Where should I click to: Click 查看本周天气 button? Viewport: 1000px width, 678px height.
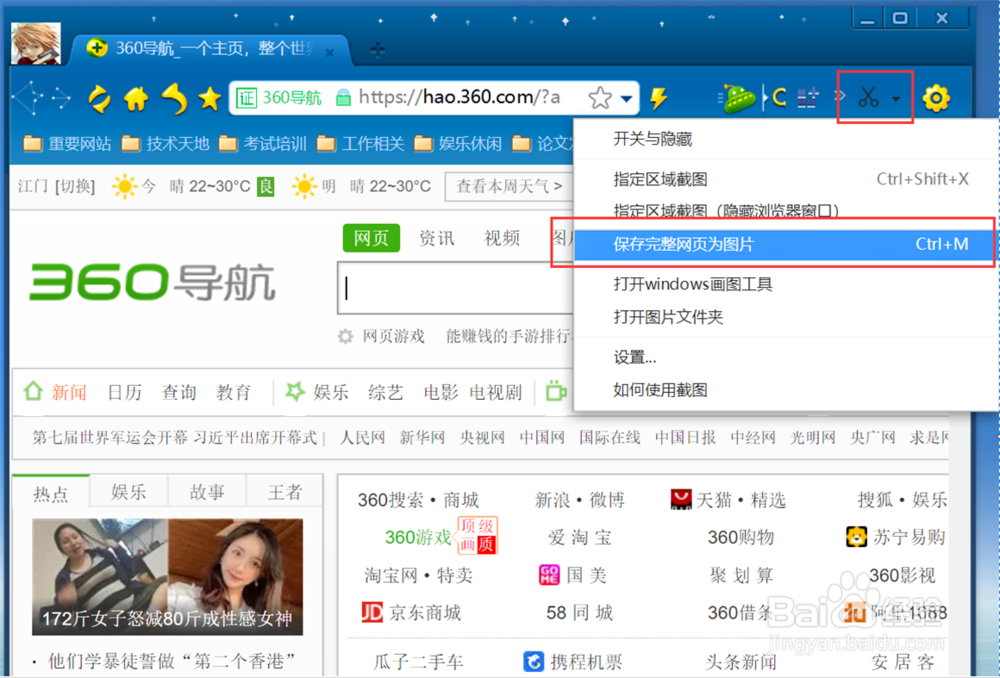pos(509,186)
